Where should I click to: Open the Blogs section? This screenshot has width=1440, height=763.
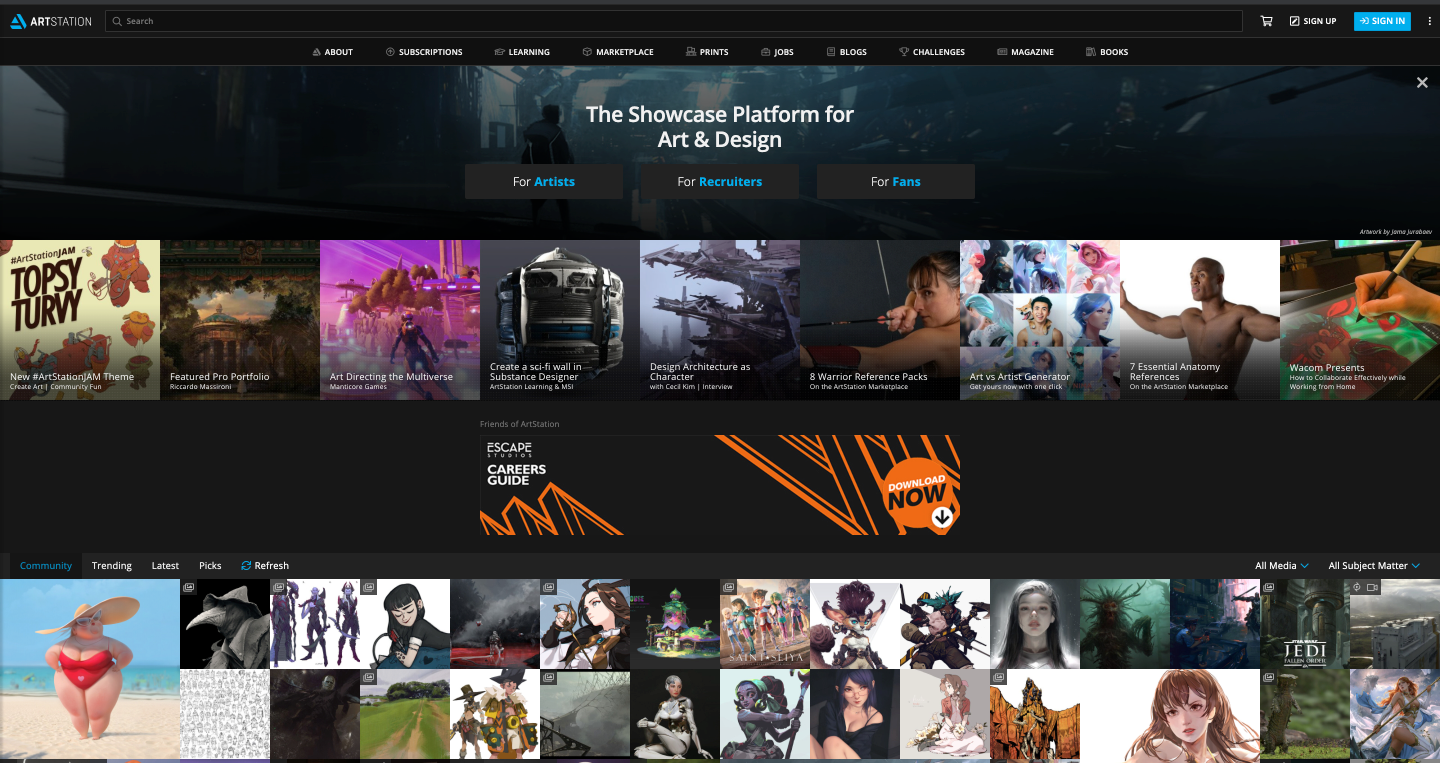846,51
